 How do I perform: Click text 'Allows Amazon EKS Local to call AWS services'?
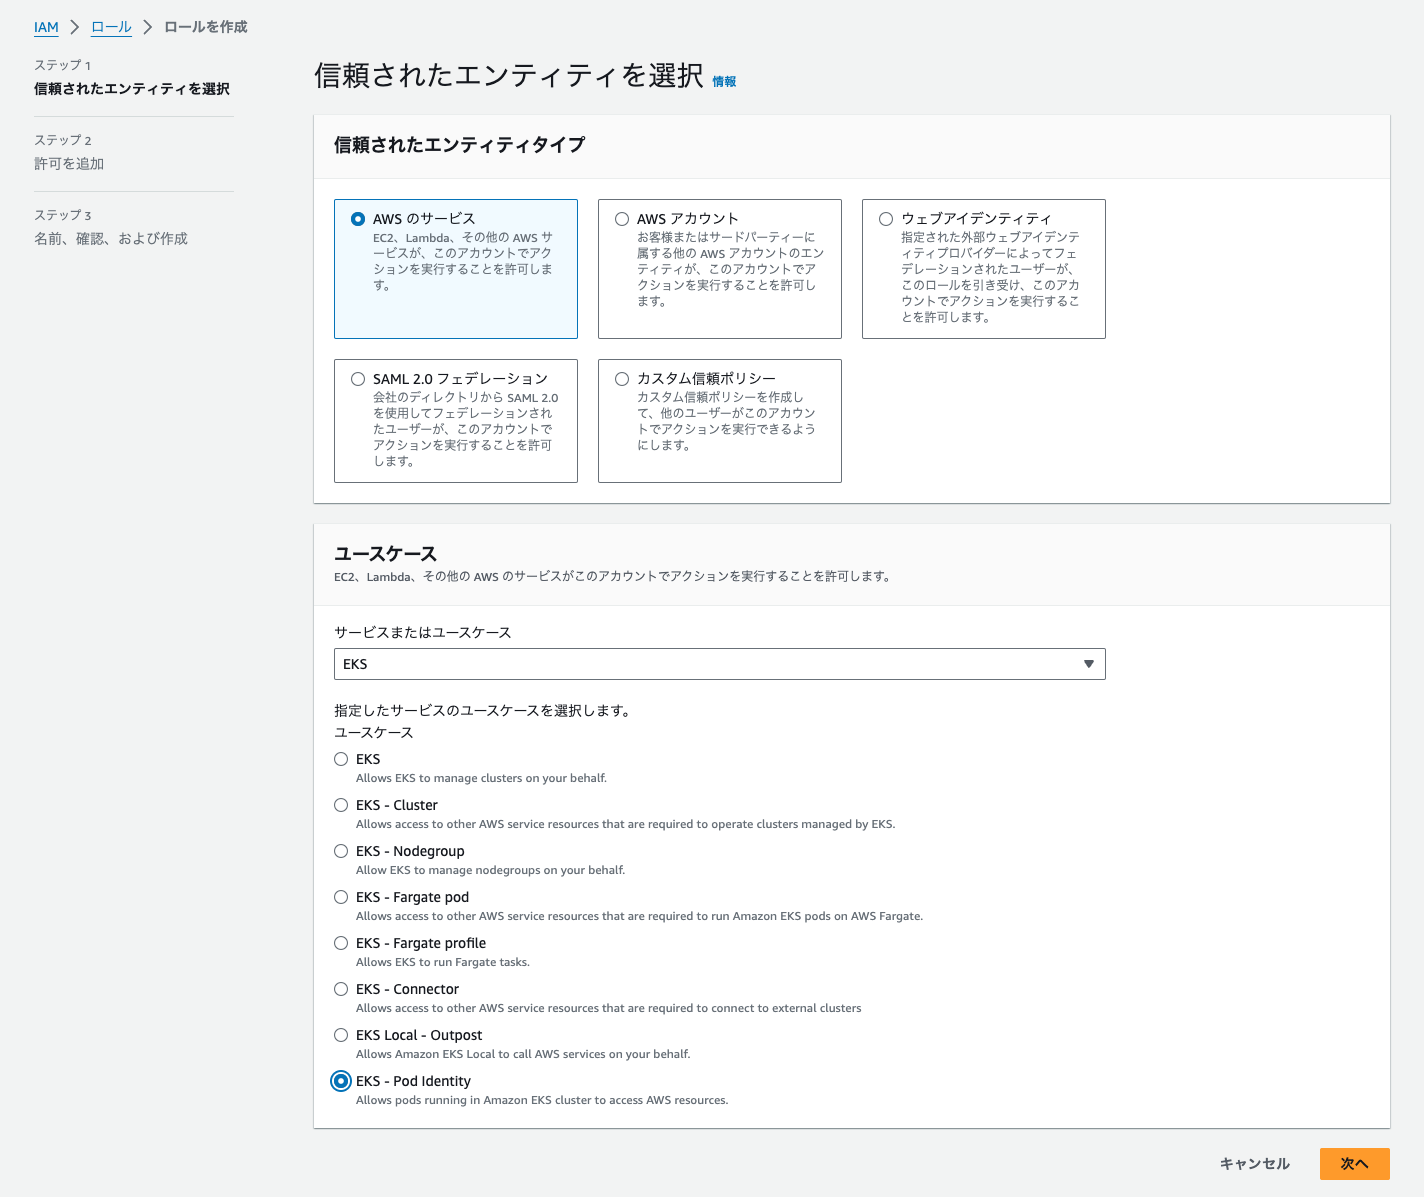pyautogui.click(x=523, y=1054)
